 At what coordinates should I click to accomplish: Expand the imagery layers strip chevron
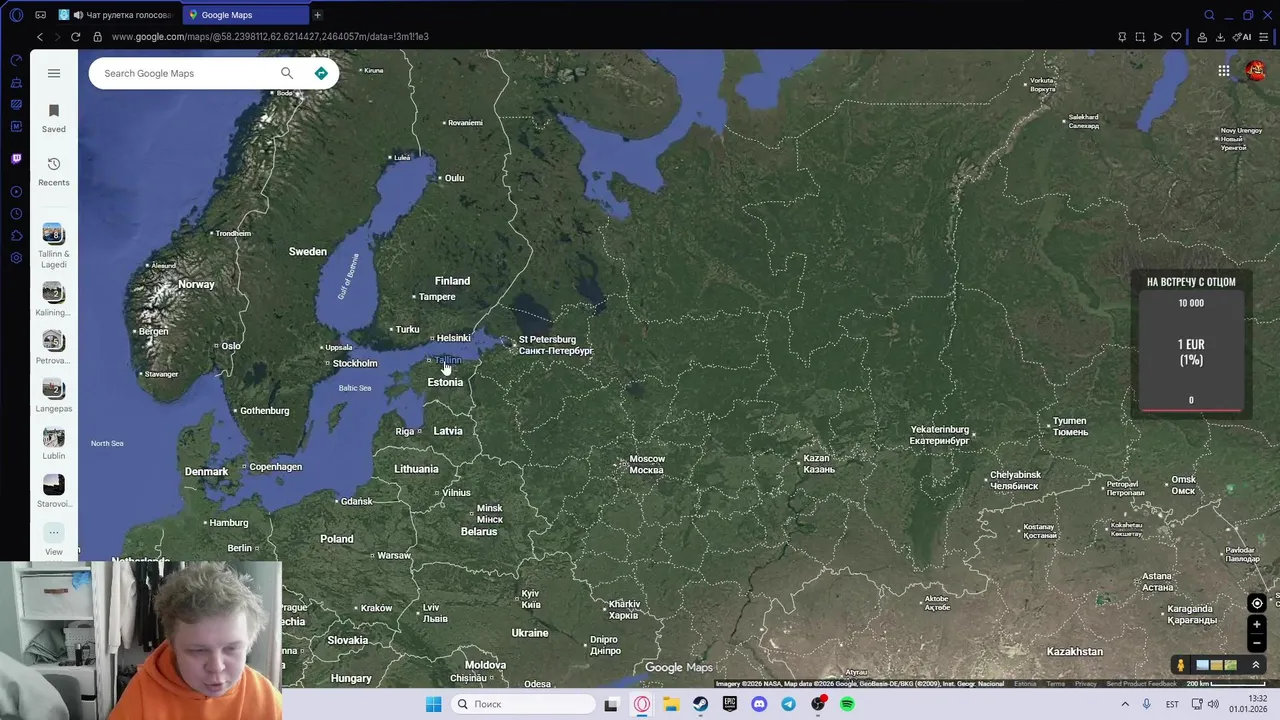[1256, 665]
